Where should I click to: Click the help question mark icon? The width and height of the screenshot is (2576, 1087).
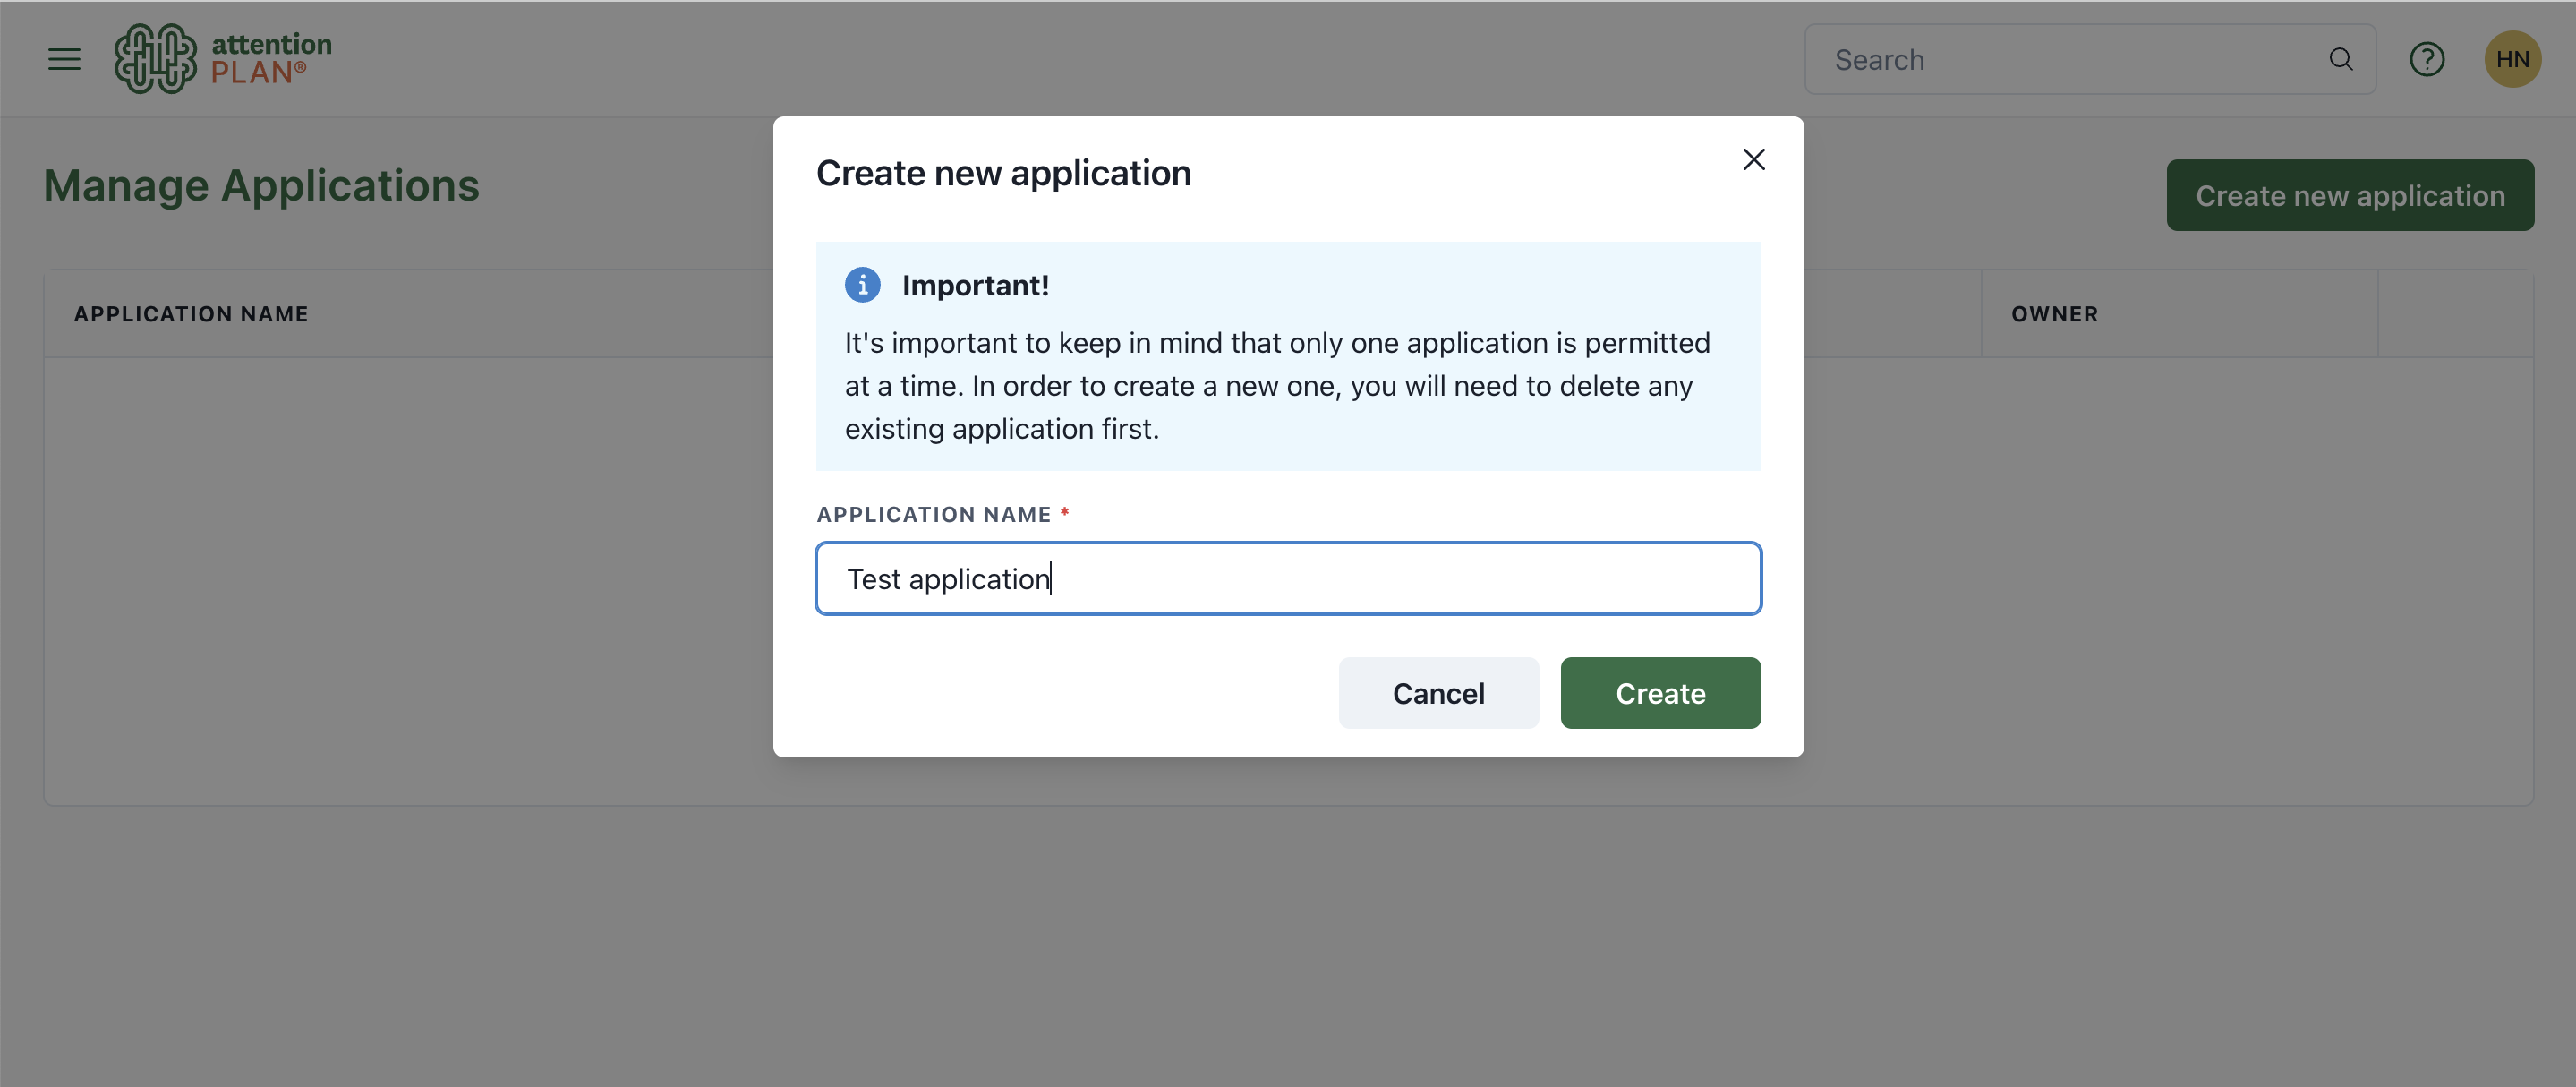pos(2428,57)
